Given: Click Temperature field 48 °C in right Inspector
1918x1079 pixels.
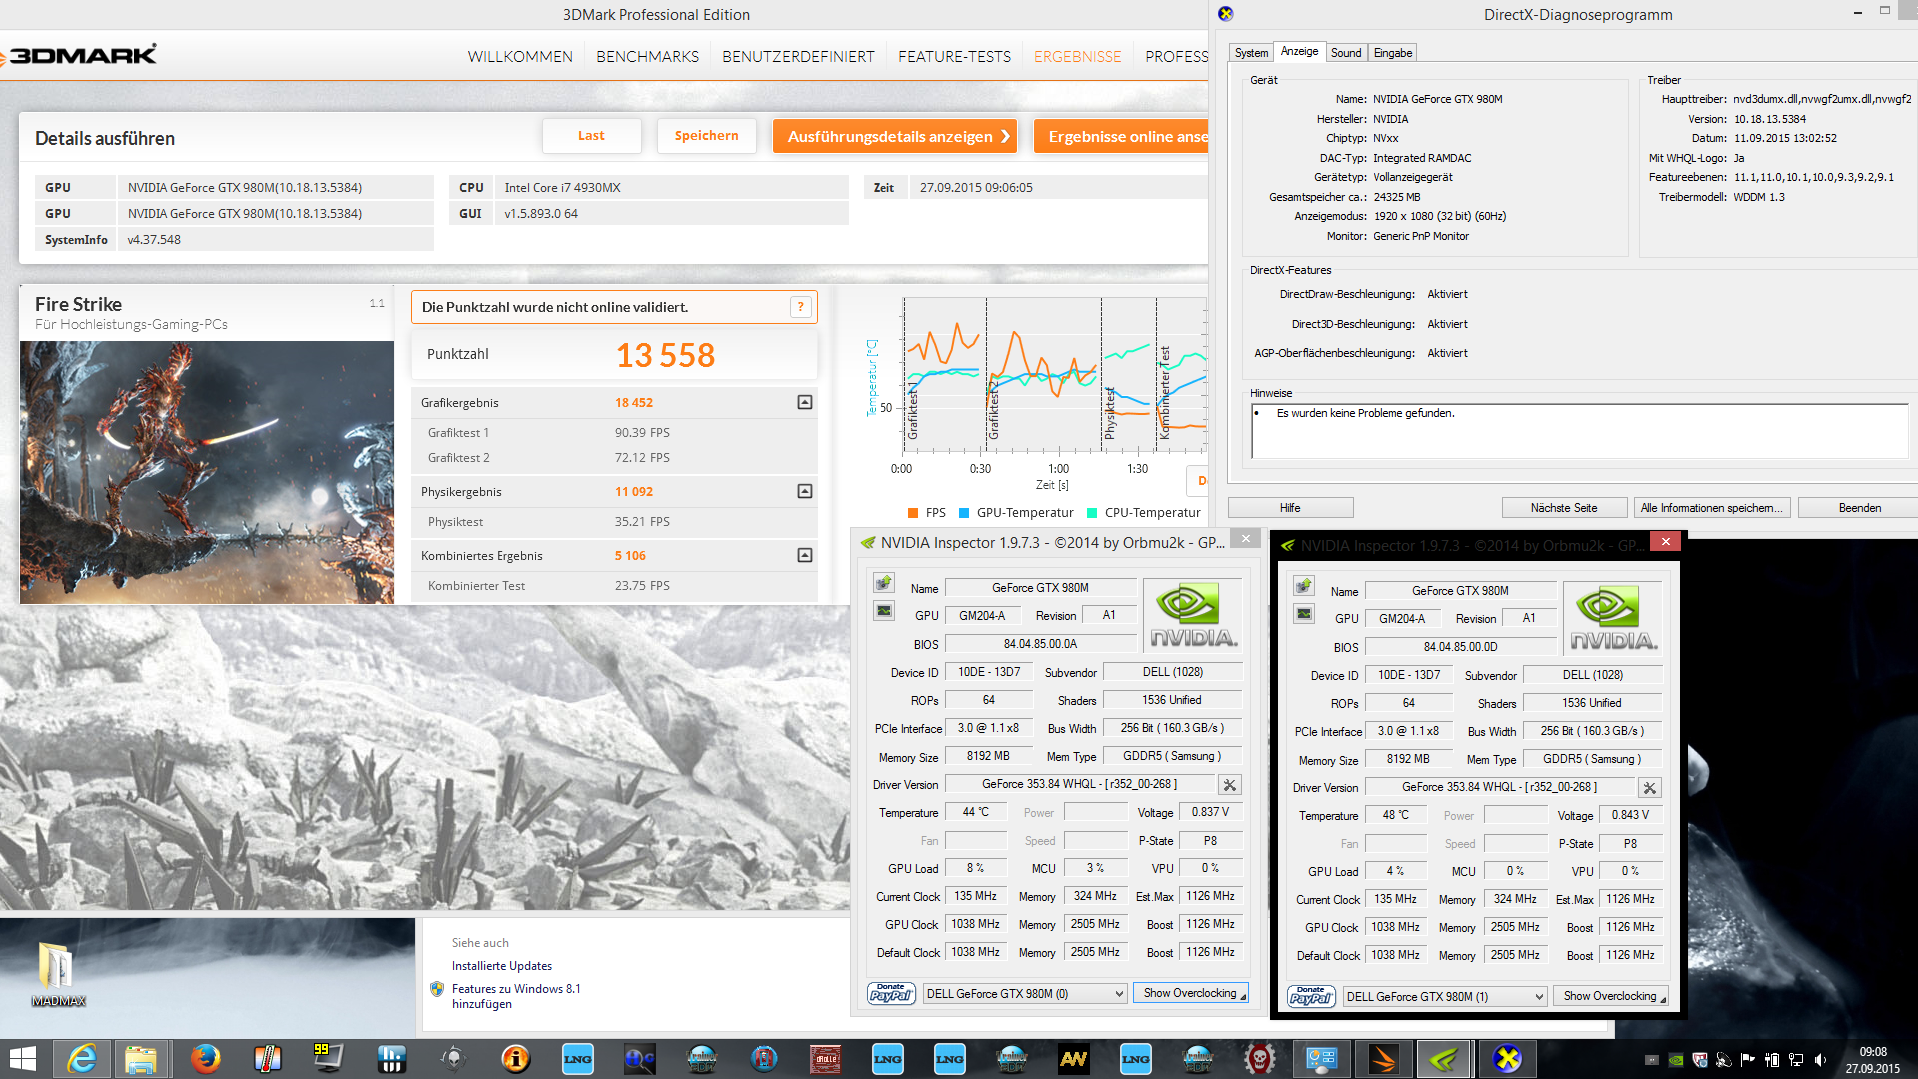Looking at the screenshot, I should coord(1396,815).
